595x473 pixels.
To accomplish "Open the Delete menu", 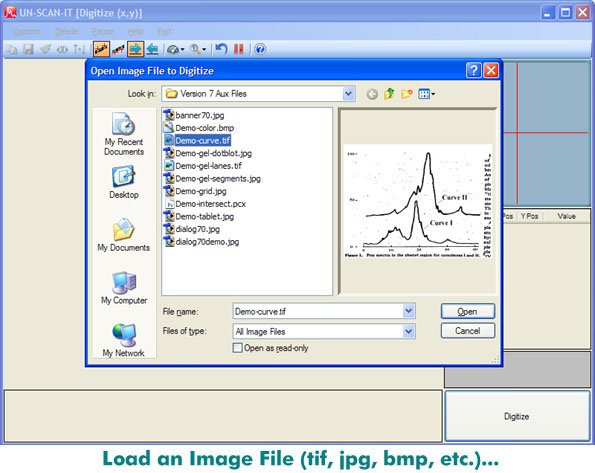I will 66,31.
